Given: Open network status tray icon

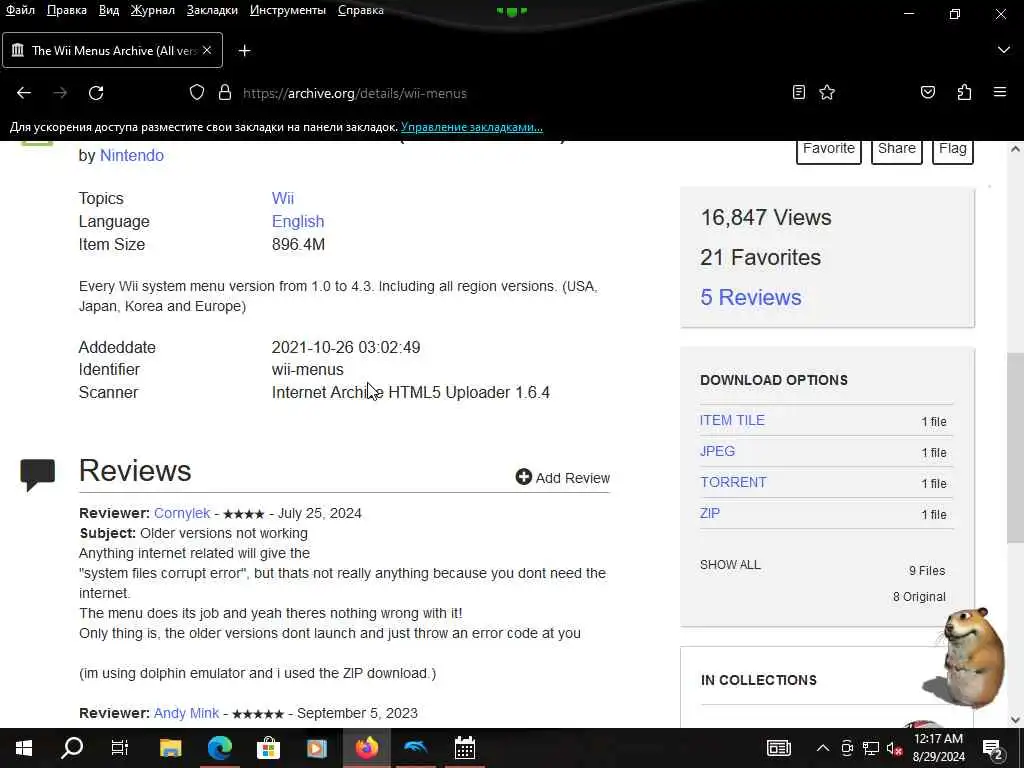Looking at the screenshot, I should pos(871,748).
